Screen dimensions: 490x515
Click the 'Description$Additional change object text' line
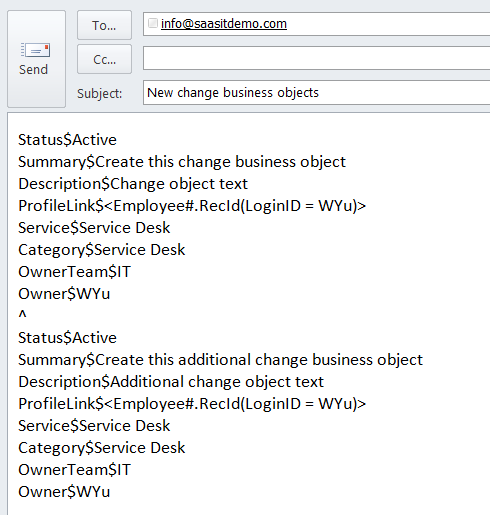[x=171, y=382]
